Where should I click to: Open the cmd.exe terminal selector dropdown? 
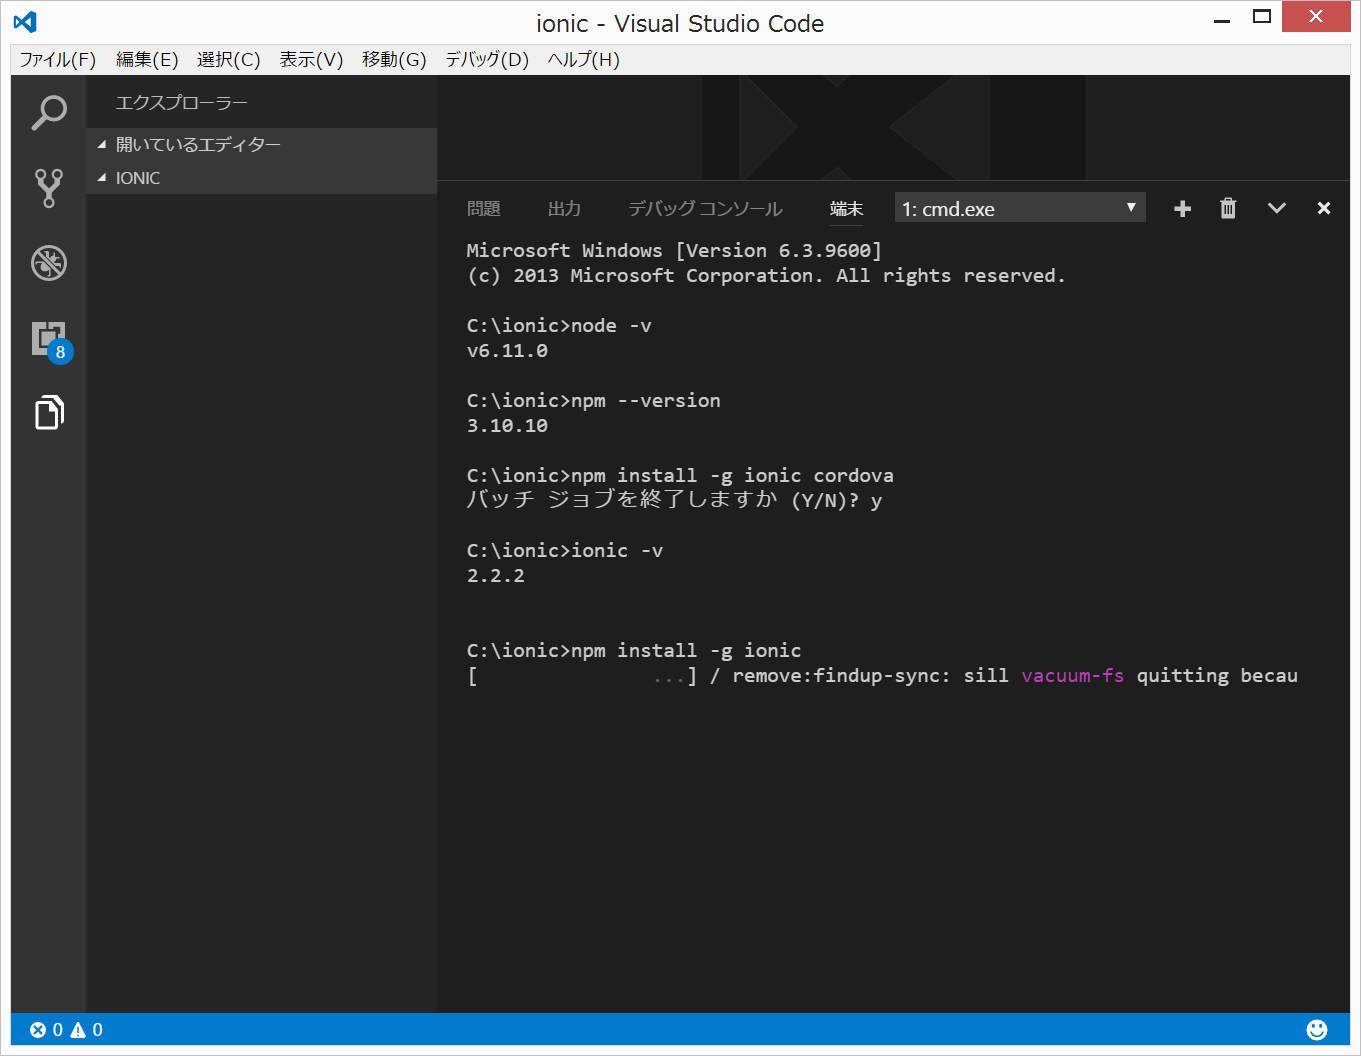(x=1019, y=208)
